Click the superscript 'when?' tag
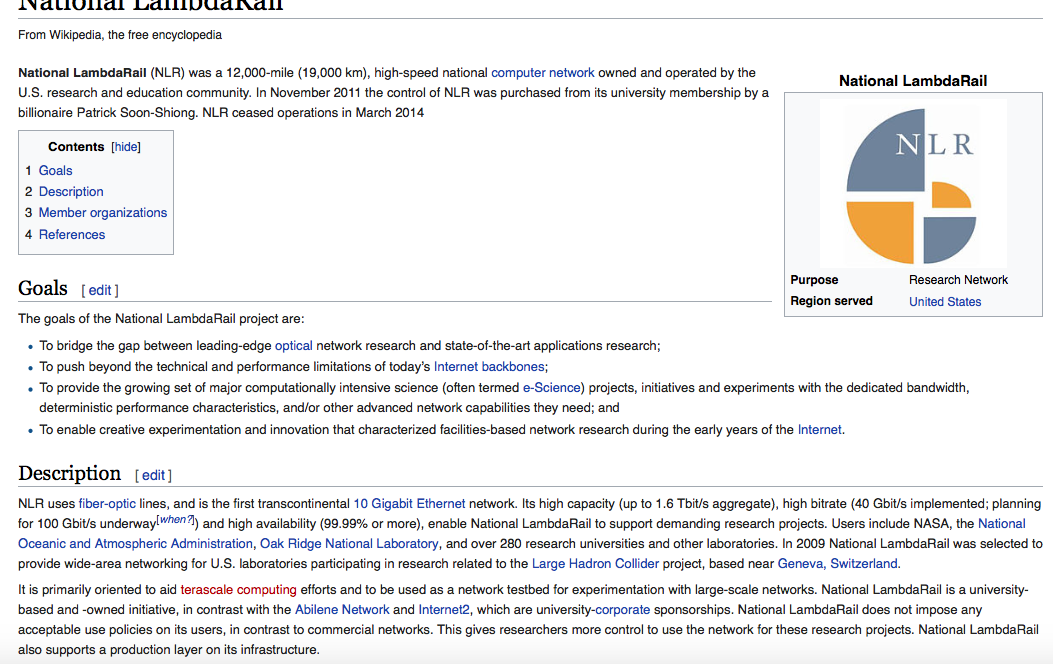The height and width of the screenshot is (664, 1053). [175, 520]
